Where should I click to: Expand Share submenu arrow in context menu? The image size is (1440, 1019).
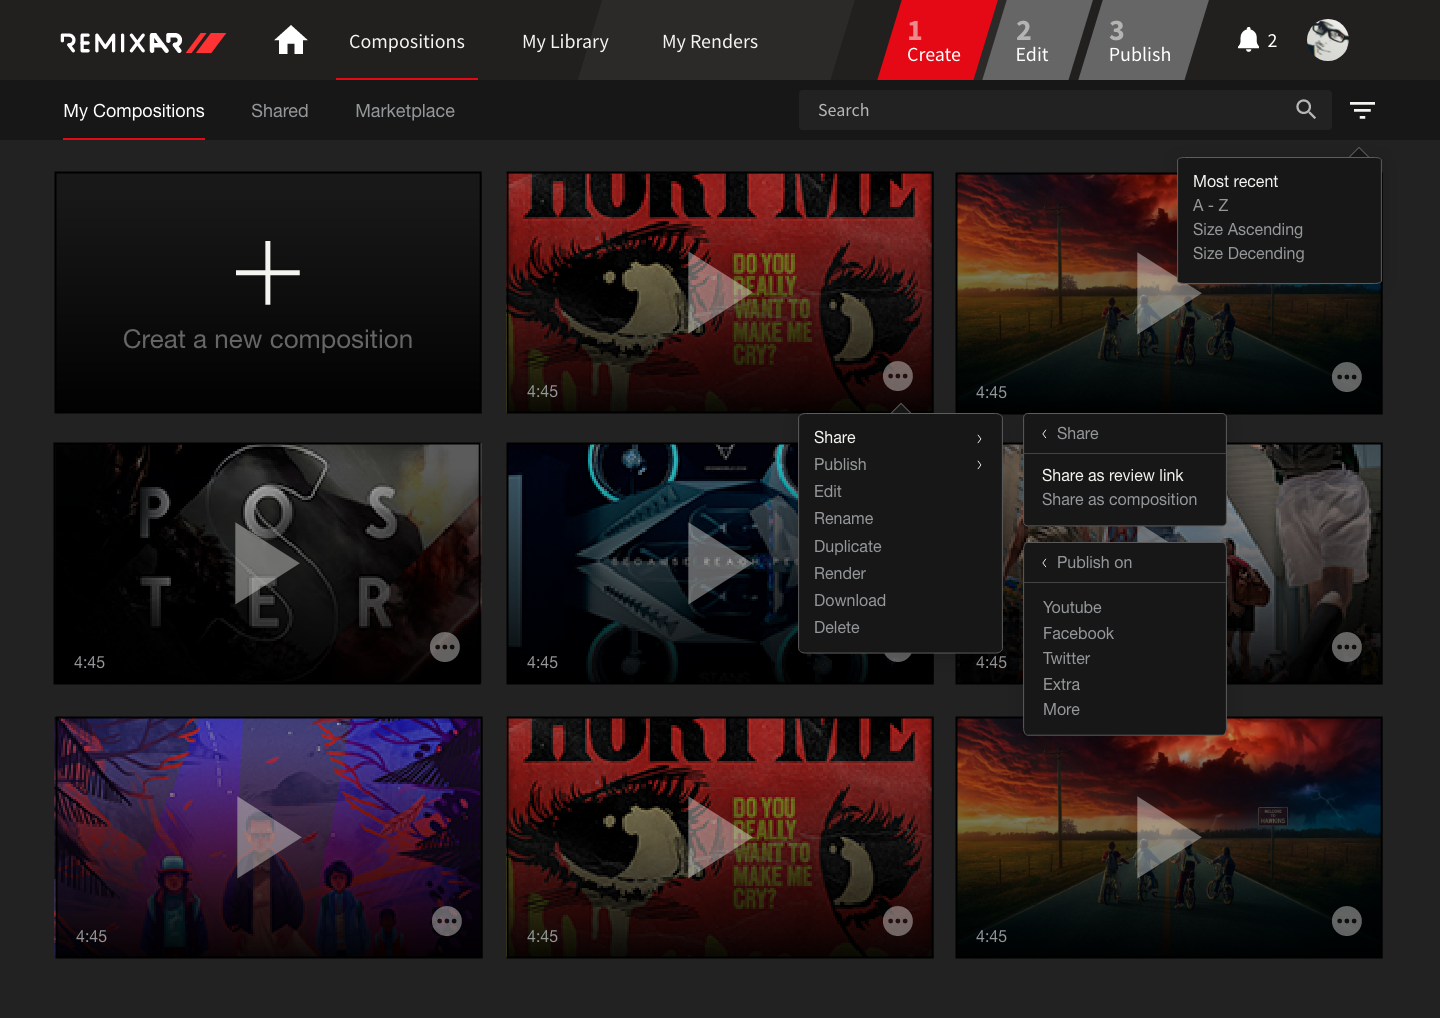click(x=979, y=438)
